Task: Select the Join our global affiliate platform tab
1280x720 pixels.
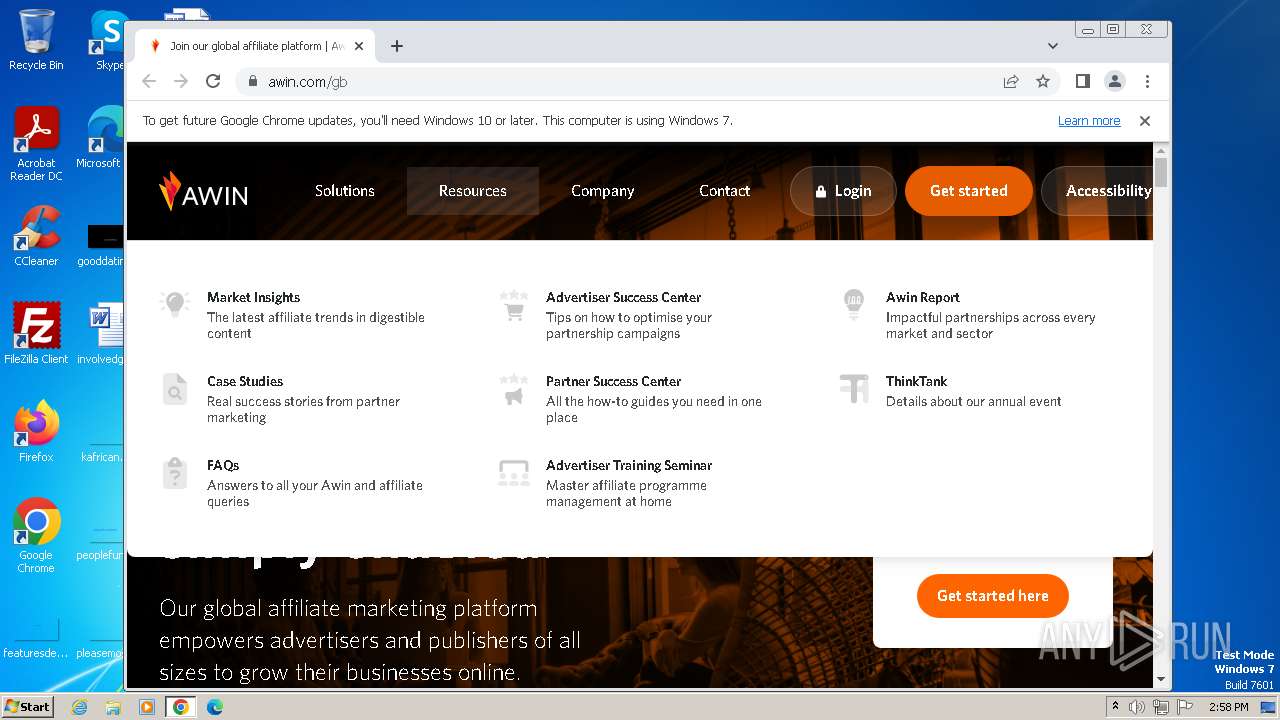Action: (x=254, y=46)
